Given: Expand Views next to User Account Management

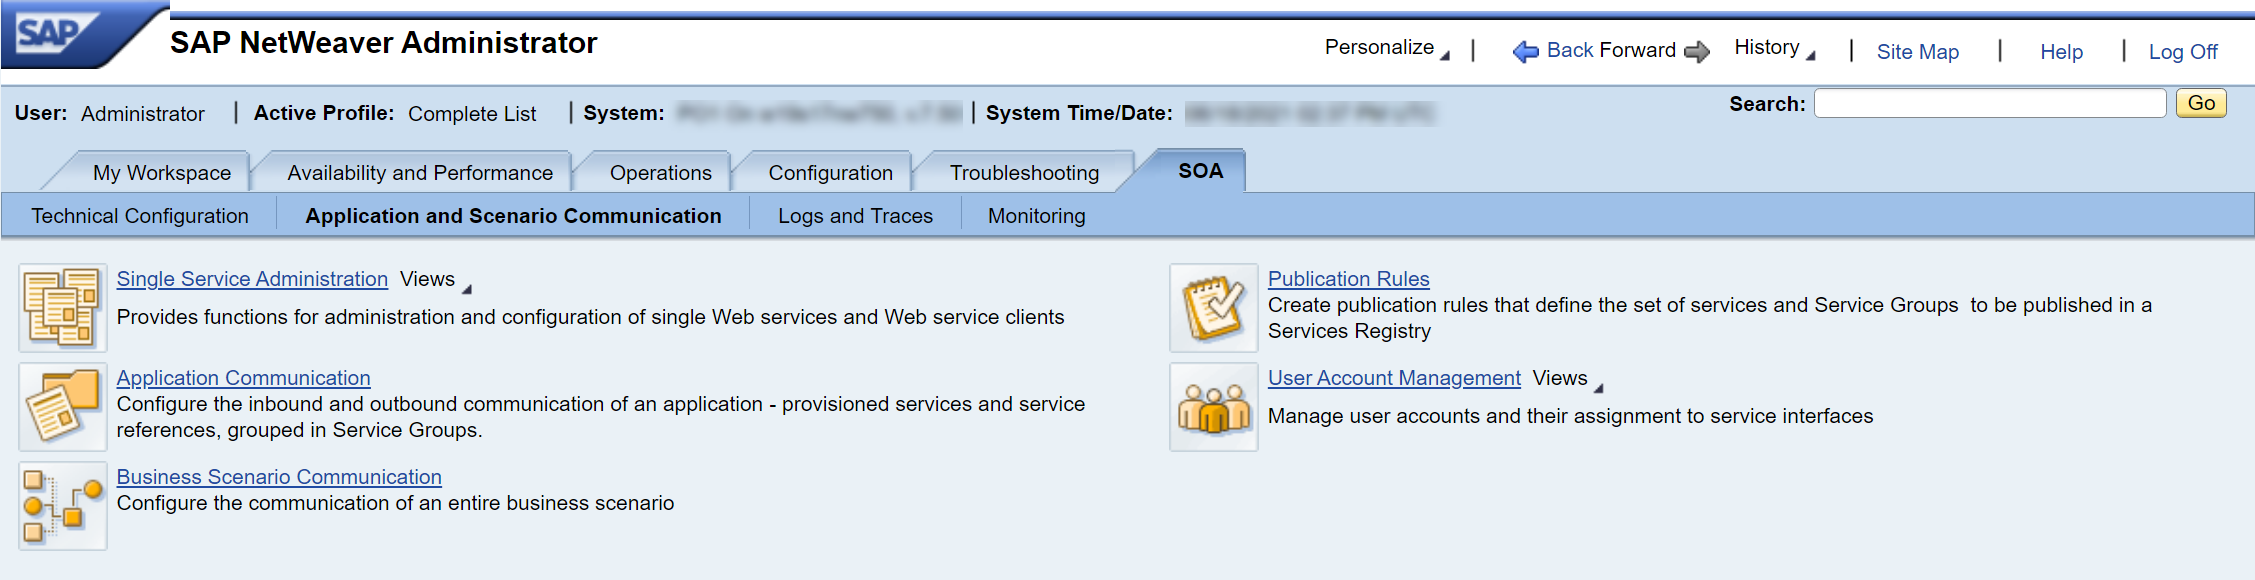Looking at the screenshot, I should [x=1567, y=379].
